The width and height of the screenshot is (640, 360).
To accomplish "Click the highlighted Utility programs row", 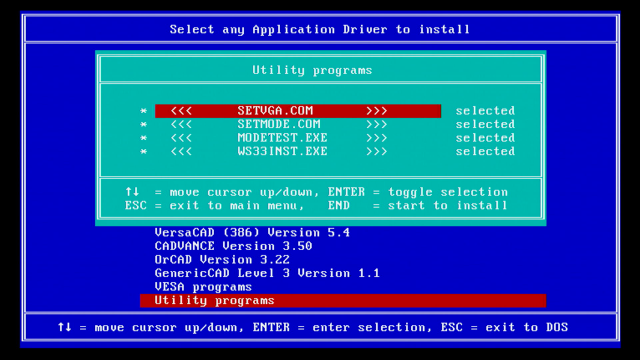I will point(343,301).
